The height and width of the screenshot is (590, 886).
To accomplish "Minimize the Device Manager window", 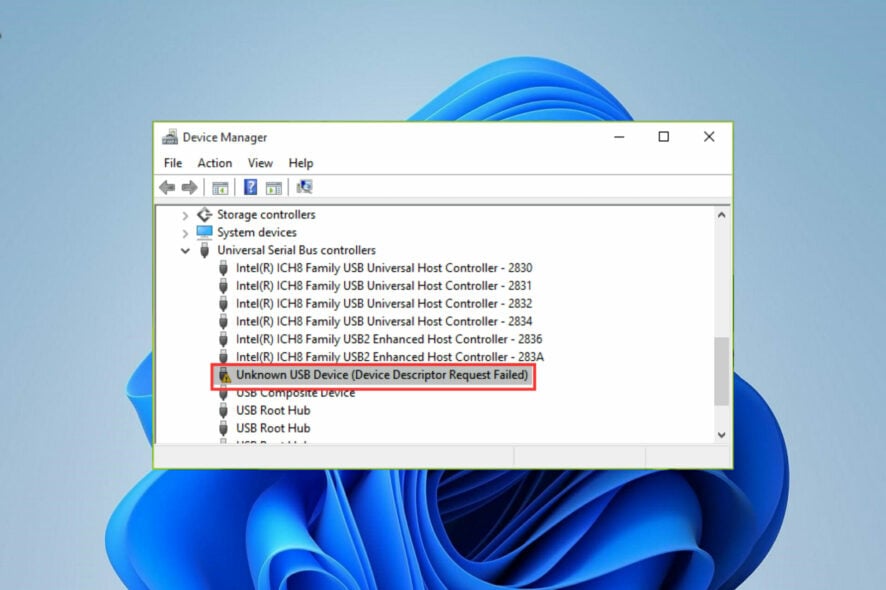I will 619,137.
